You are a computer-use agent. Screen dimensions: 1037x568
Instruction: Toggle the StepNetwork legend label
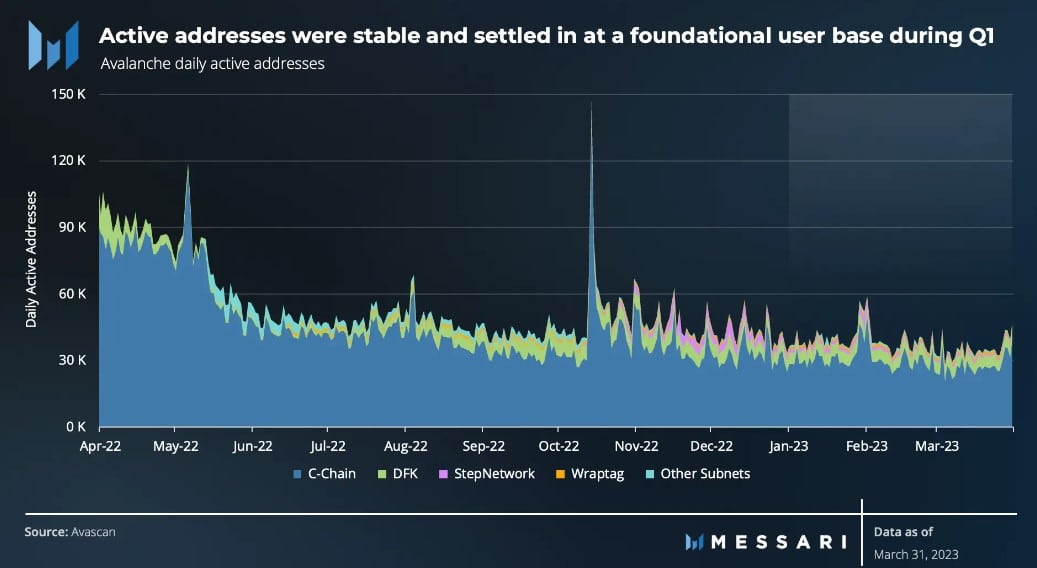[494, 474]
